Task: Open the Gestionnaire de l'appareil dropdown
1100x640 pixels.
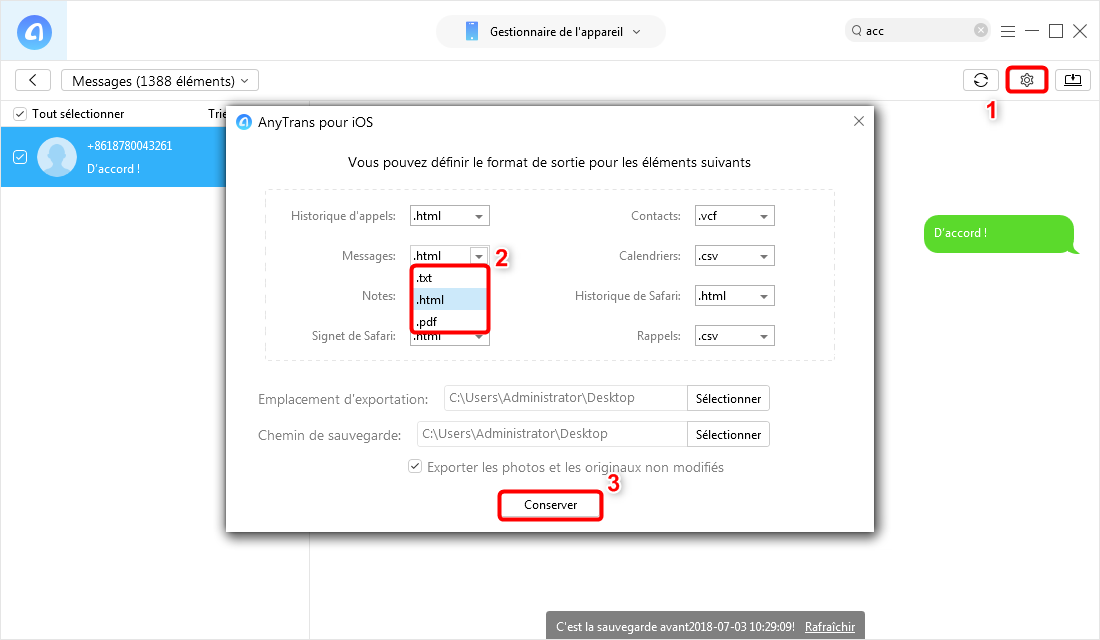Action: click(551, 32)
